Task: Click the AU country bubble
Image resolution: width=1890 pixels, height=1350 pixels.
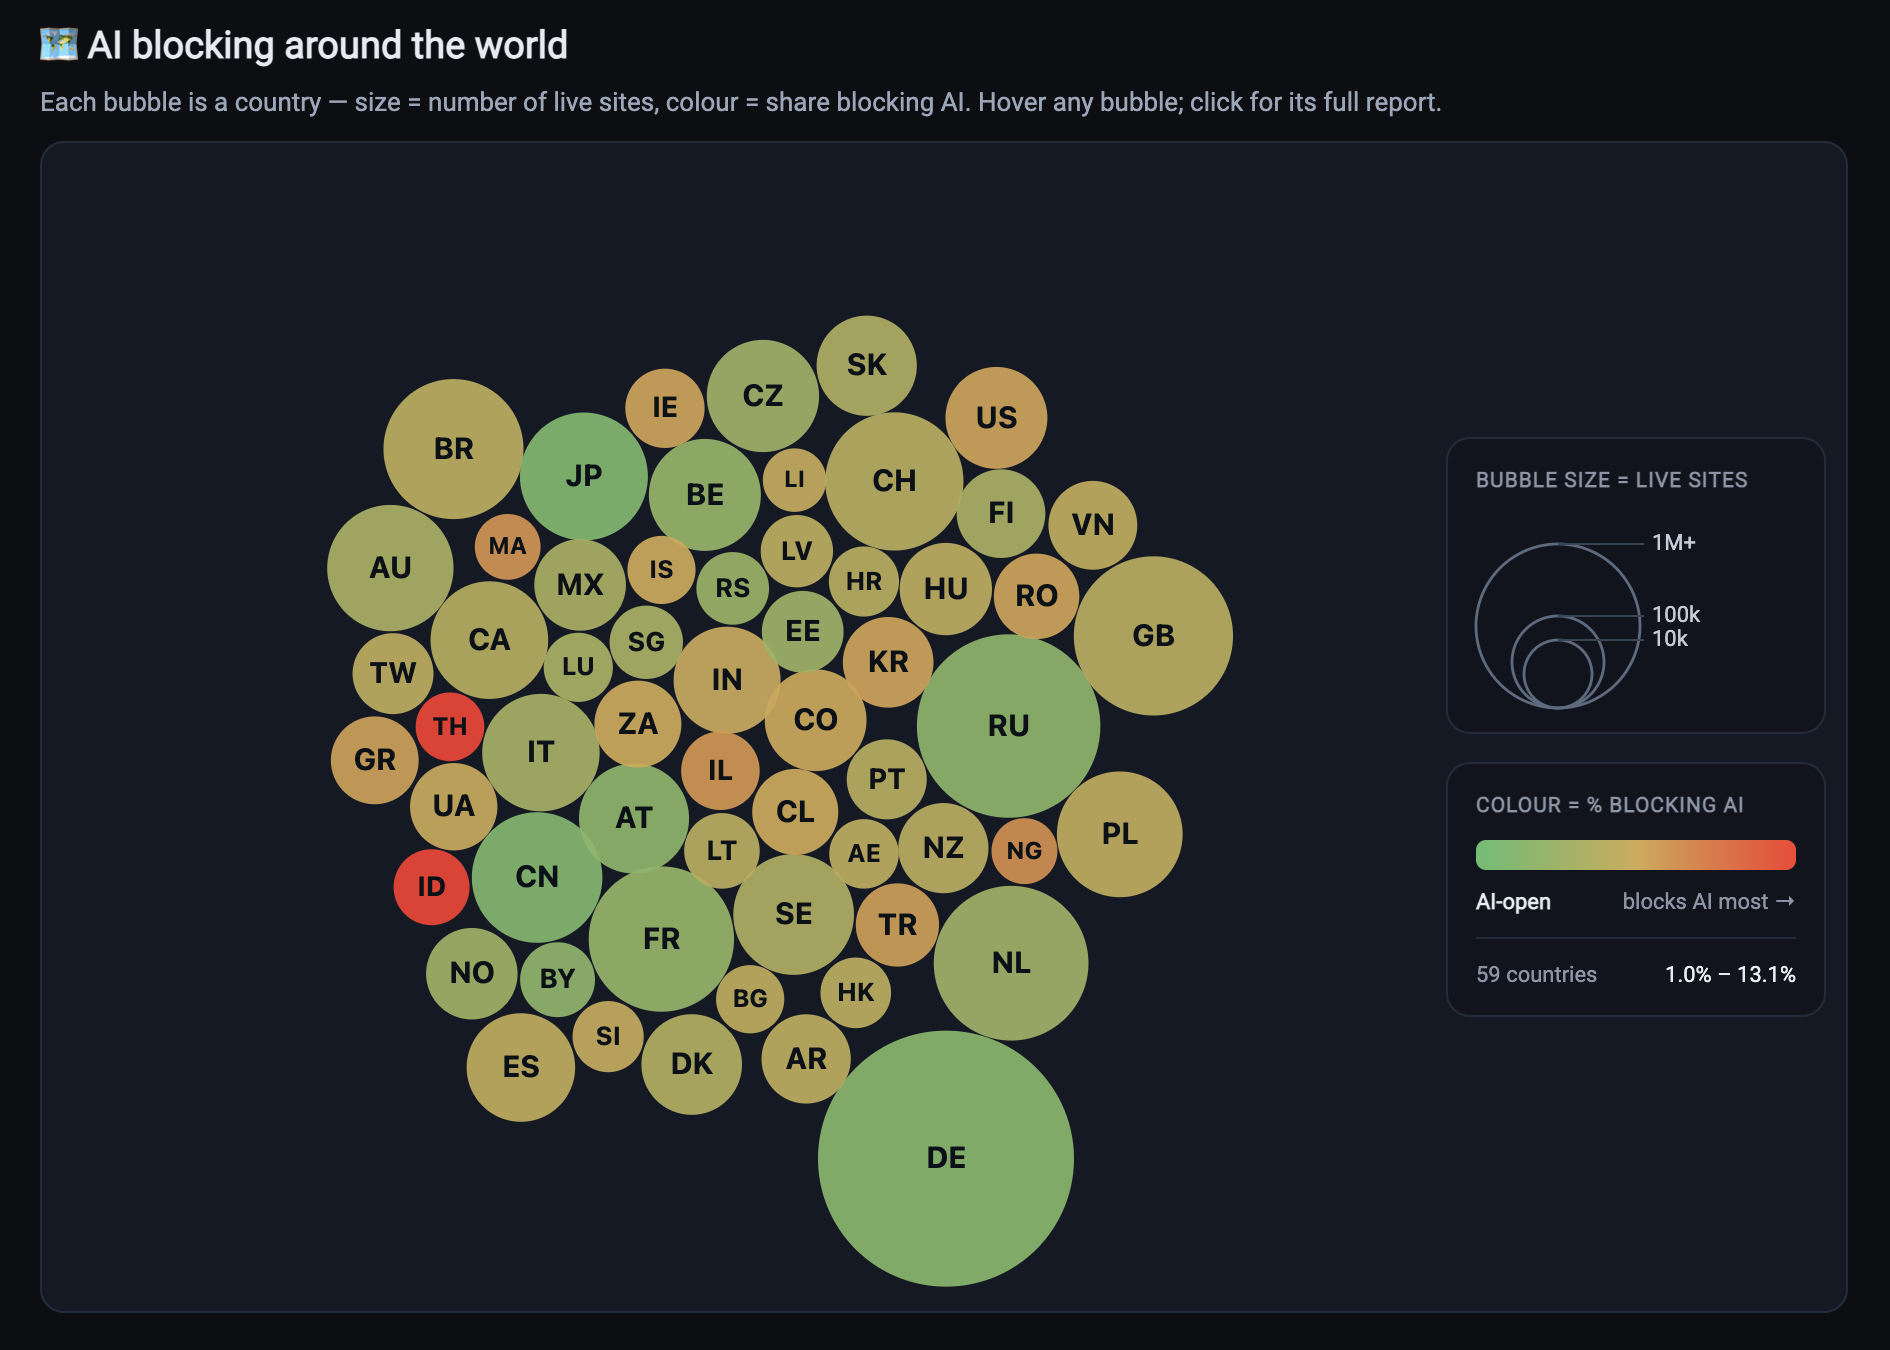Action: click(390, 568)
